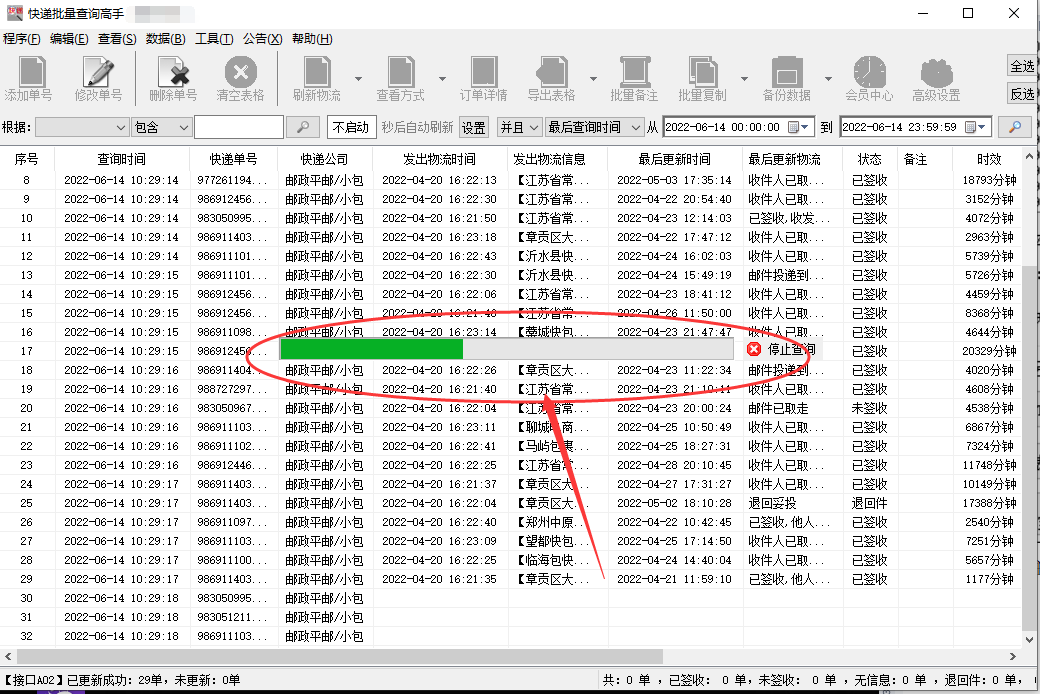Open the 设置 refresh settings button
The height and width of the screenshot is (694, 1040).
click(x=473, y=127)
